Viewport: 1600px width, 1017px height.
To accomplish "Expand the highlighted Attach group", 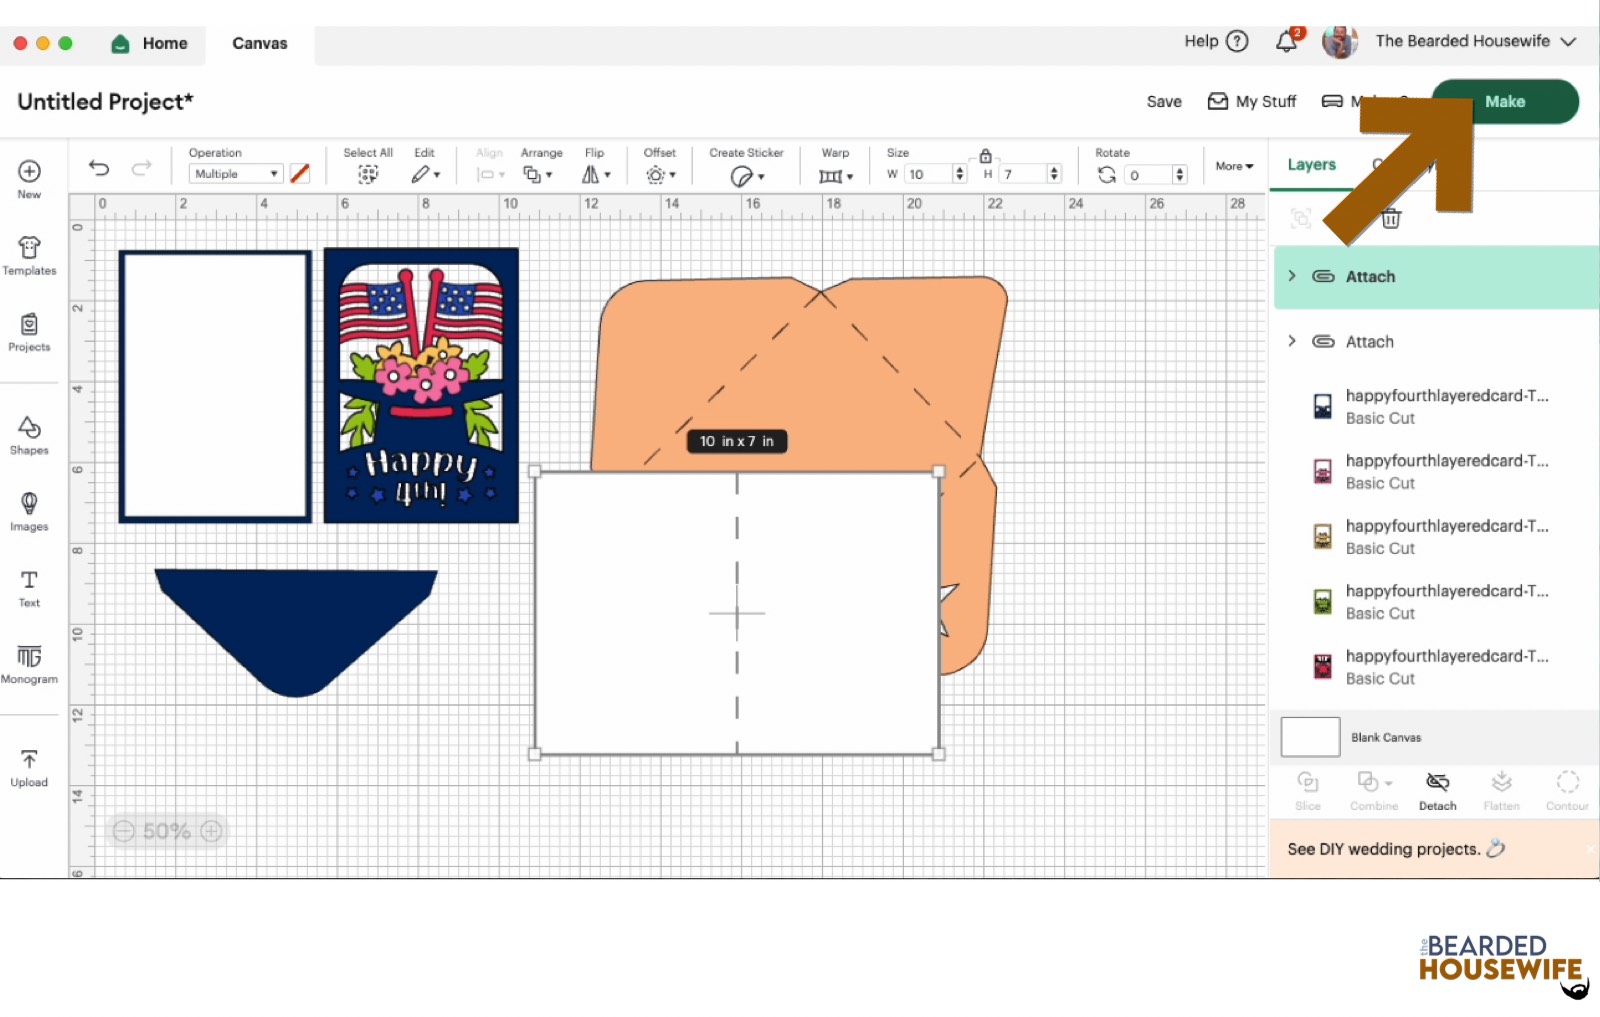I will (x=1292, y=276).
